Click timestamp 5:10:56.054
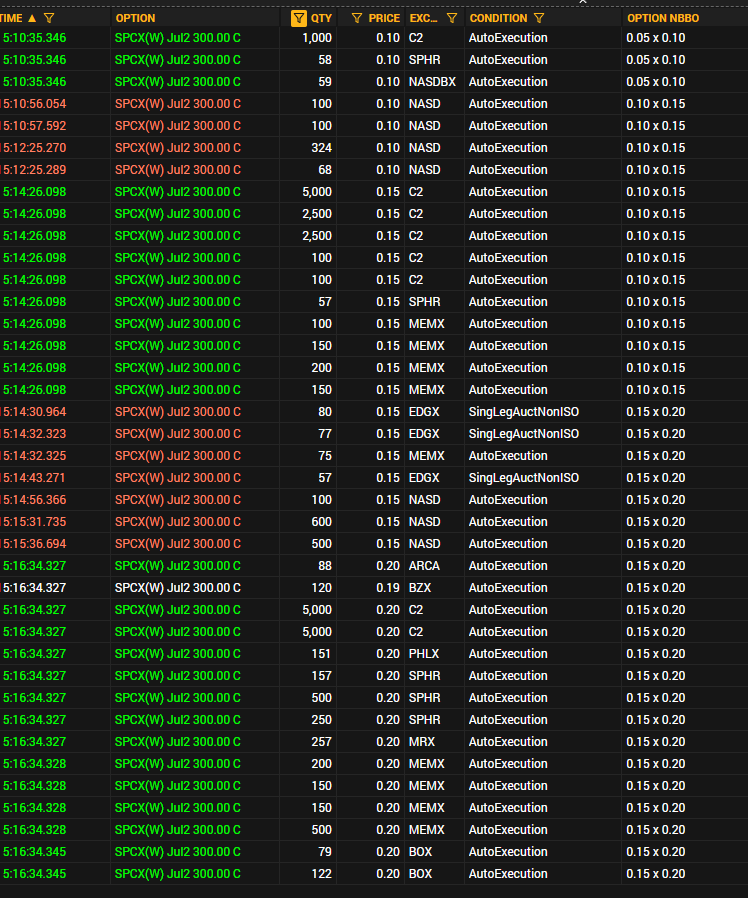This screenshot has height=898, width=748. pos(34,104)
